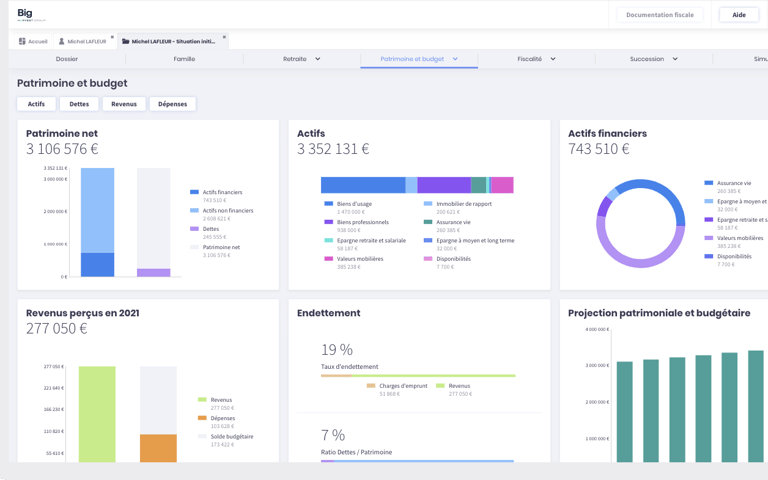Click the Actifs financiers donut chart
768x480 pixels.
point(641,223)
